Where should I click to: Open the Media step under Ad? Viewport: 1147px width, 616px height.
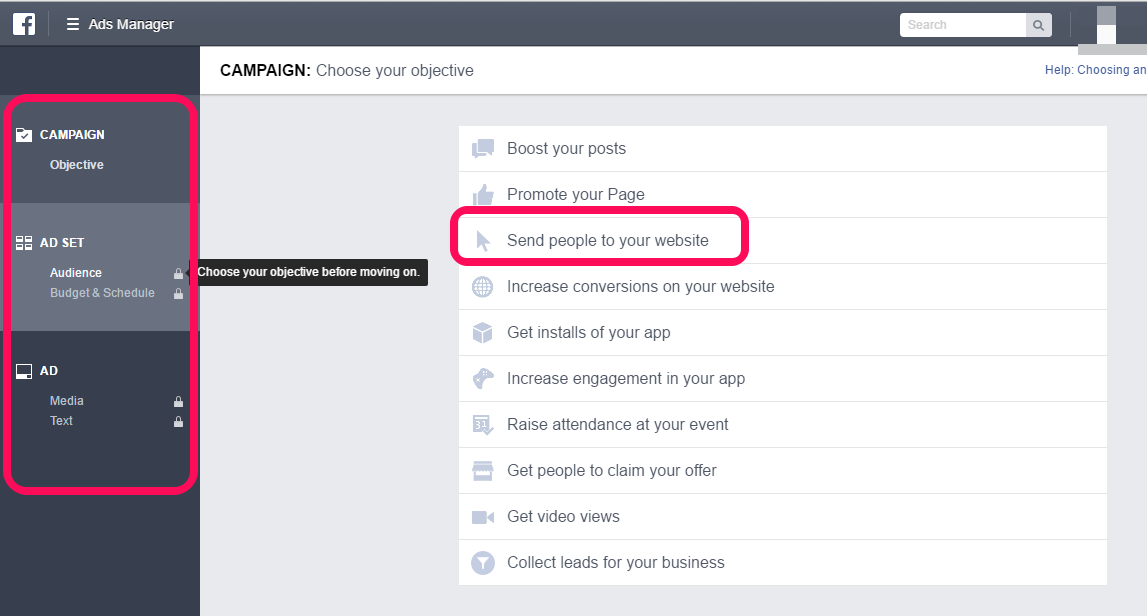pyautogui.click(x=67, y=401)
